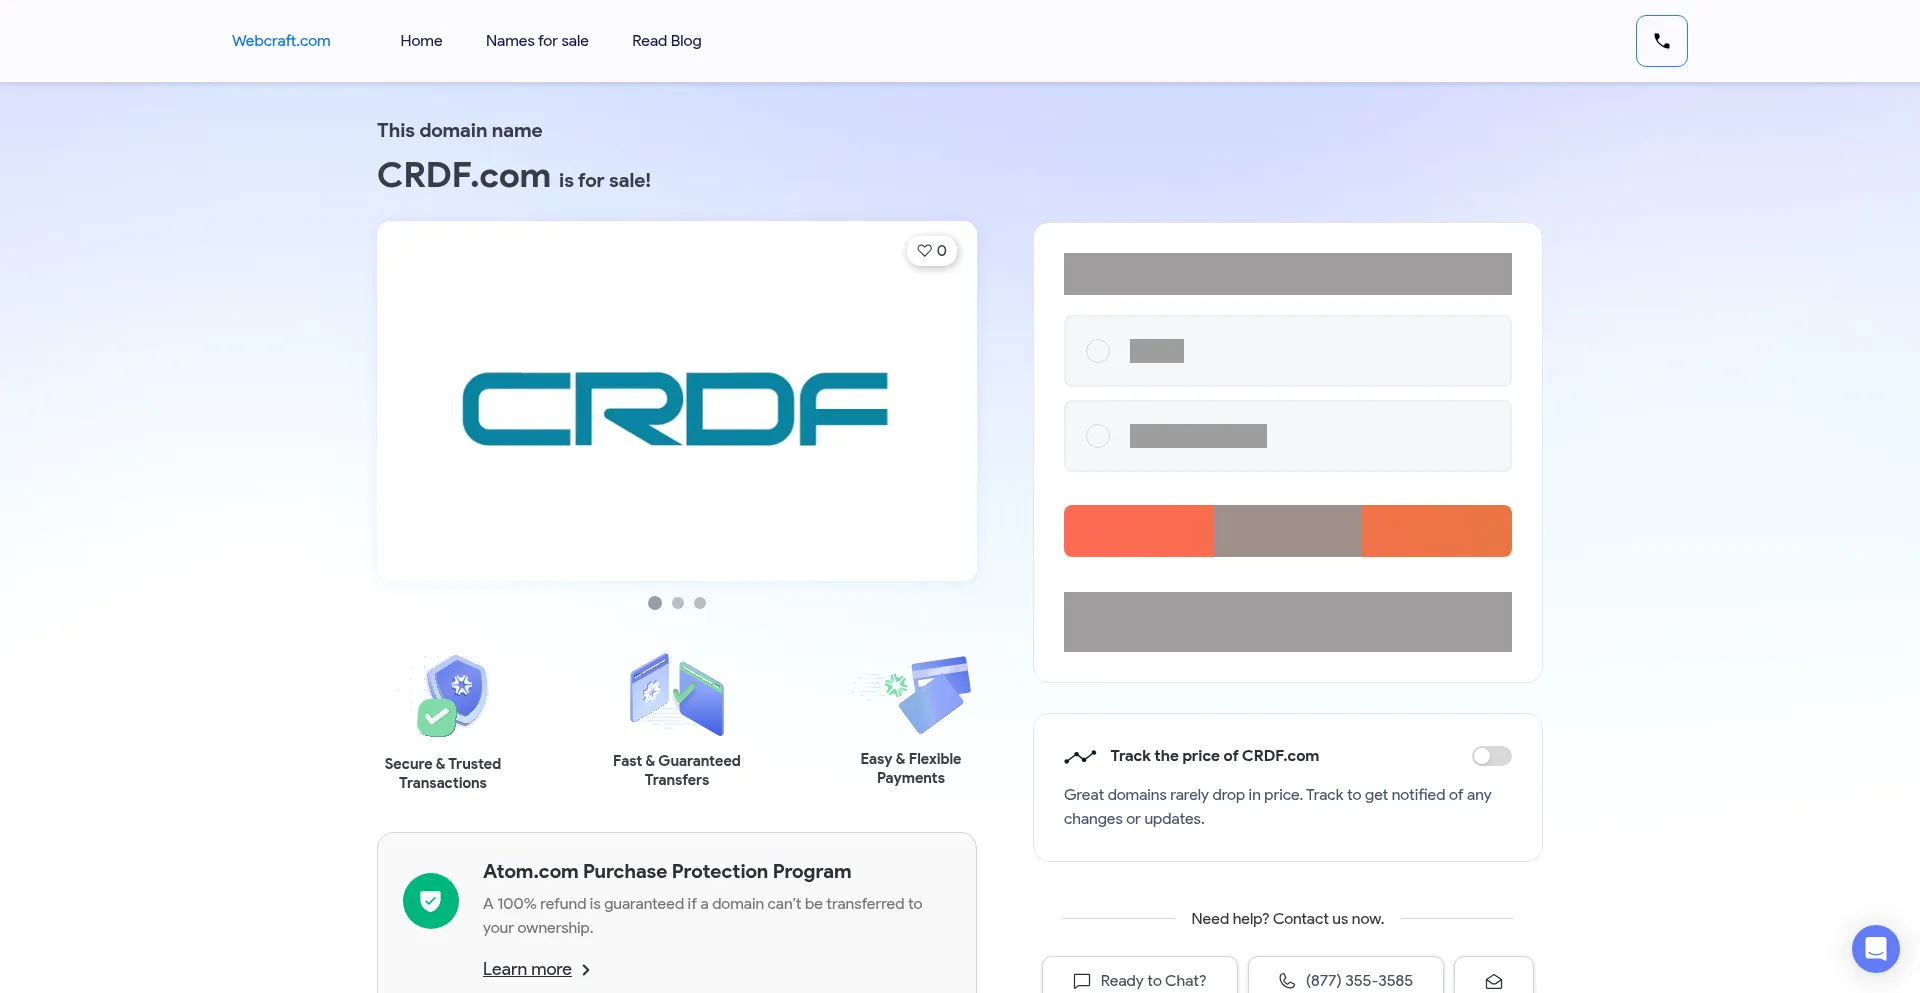Like the domain with heart icon

click(931, 251)
